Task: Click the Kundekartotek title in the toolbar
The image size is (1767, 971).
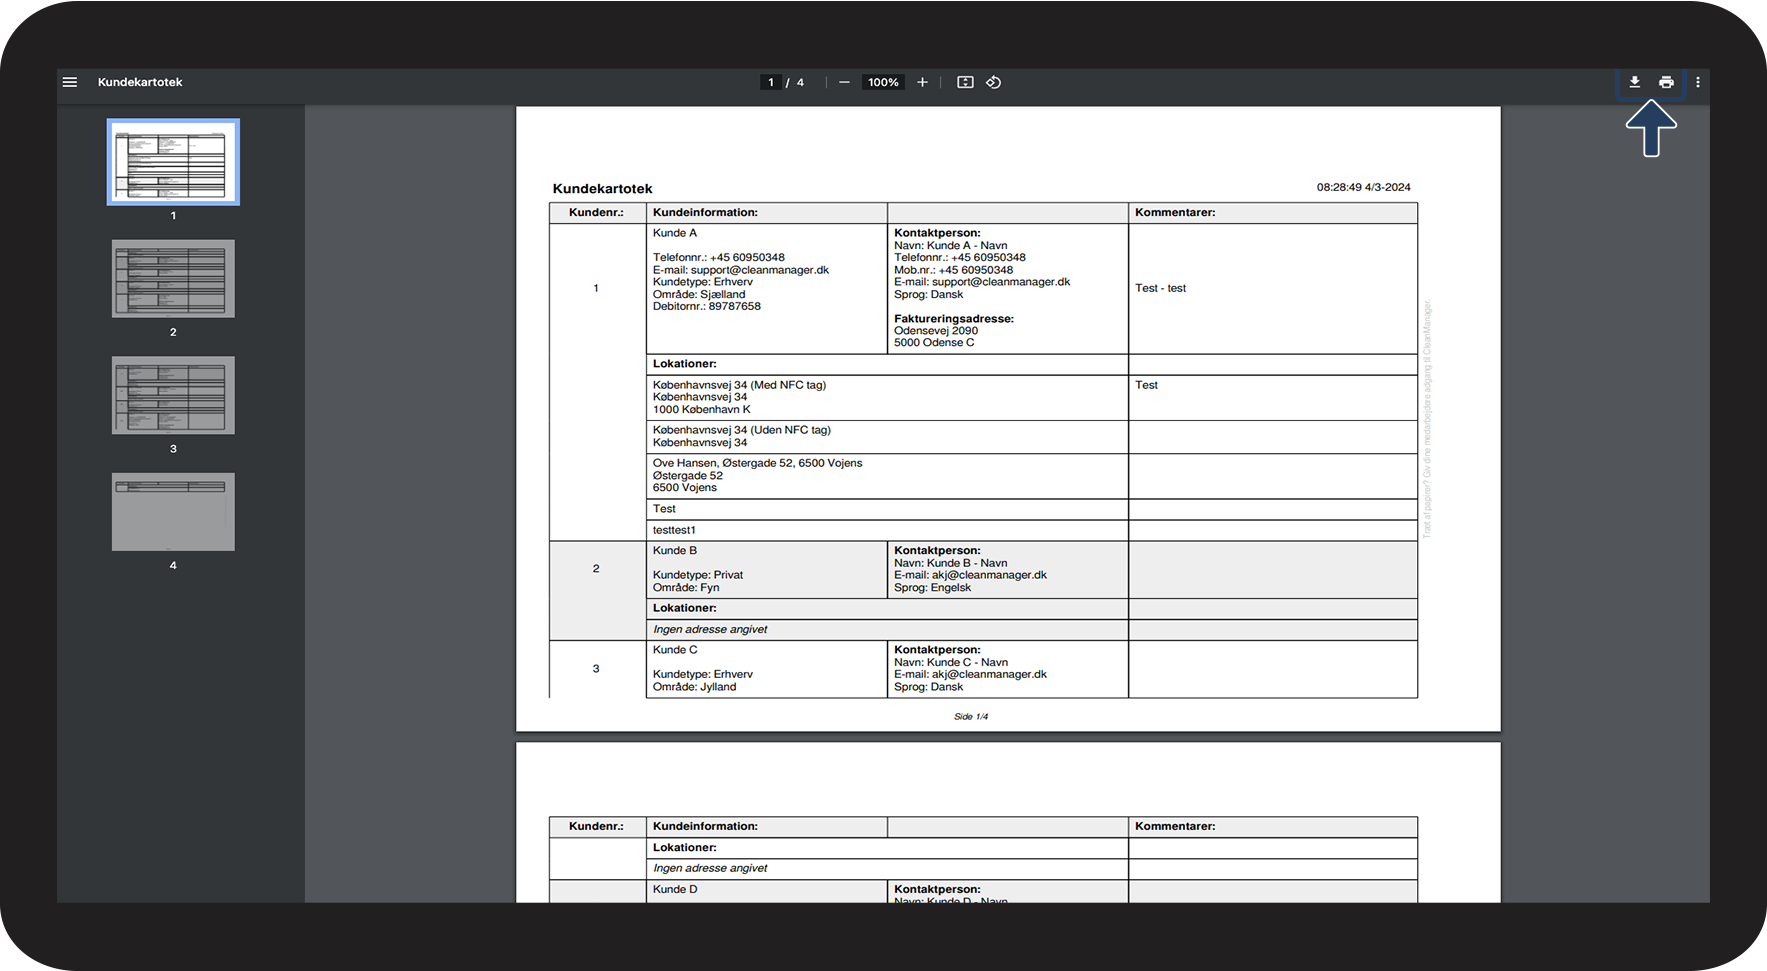Action: tap(140, 82)
